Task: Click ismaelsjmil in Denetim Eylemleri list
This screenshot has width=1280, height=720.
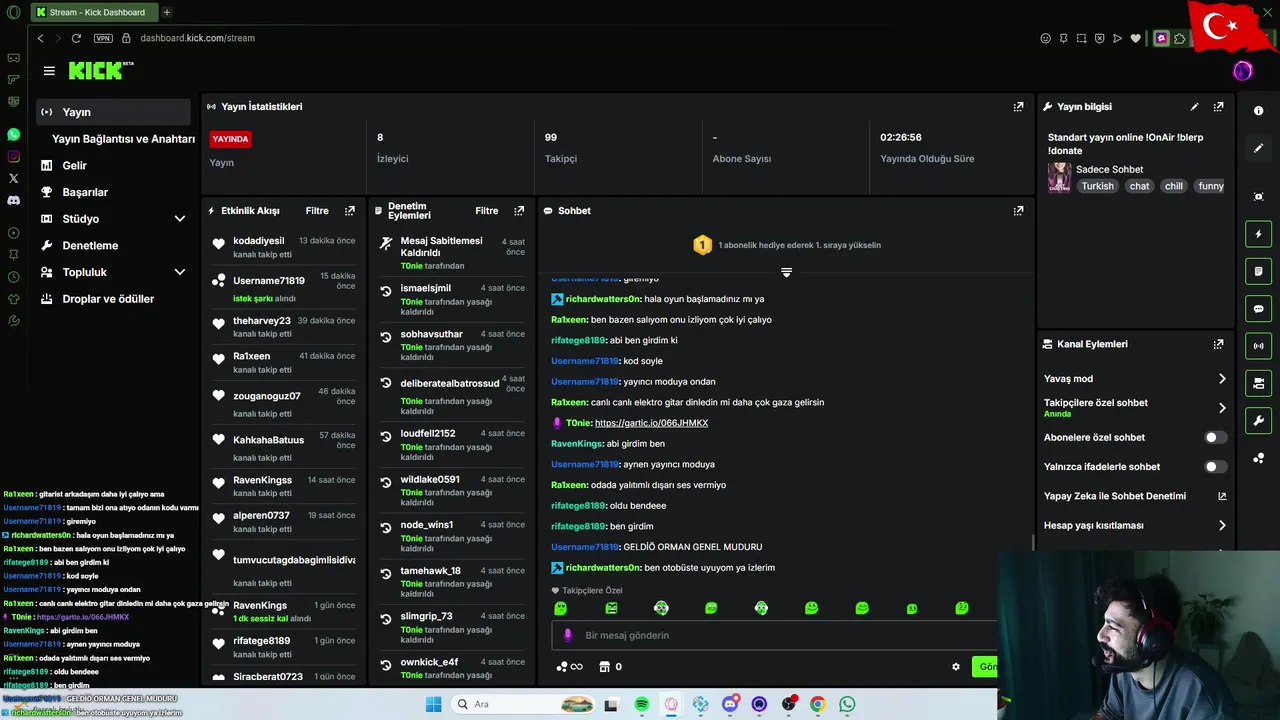Action: (426, 288)
